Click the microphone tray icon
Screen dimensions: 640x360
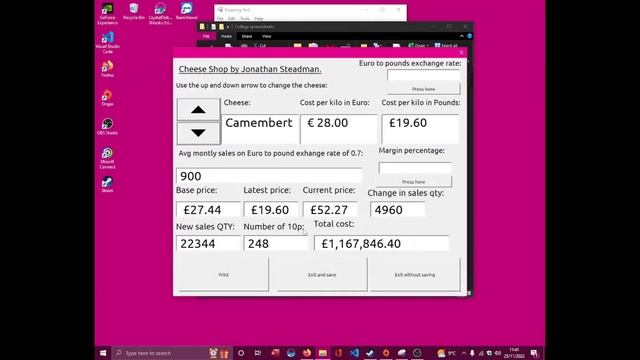point(472,353)
